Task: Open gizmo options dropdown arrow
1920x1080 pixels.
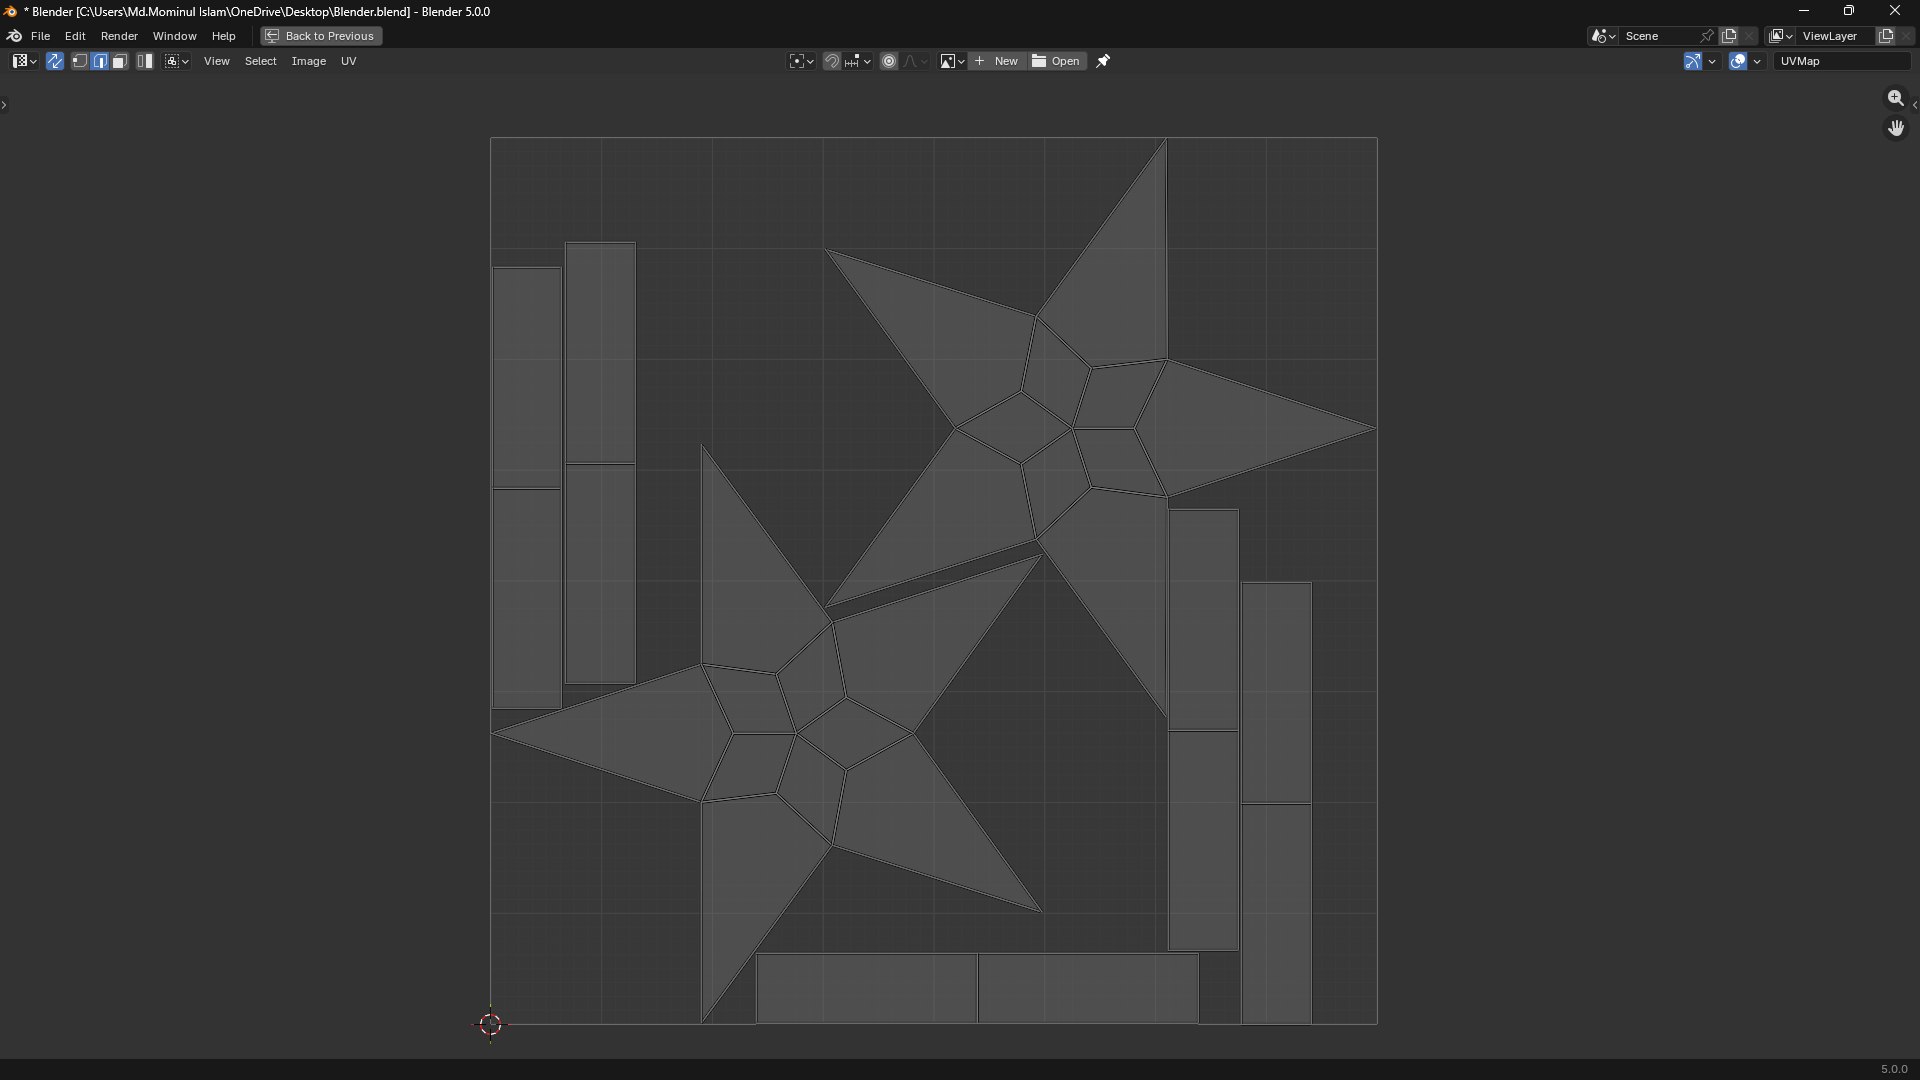Action: click(x=1712, y=61)
